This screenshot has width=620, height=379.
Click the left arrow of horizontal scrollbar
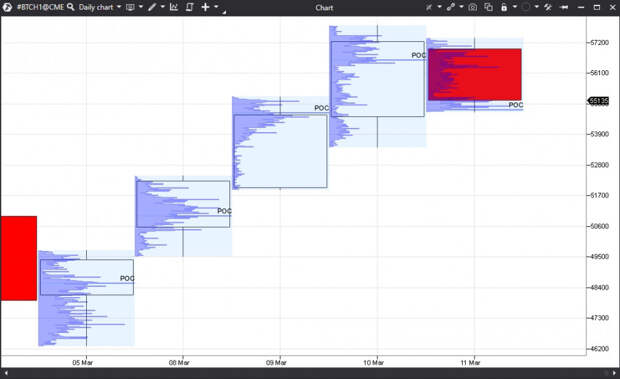[x=6, y=373]
